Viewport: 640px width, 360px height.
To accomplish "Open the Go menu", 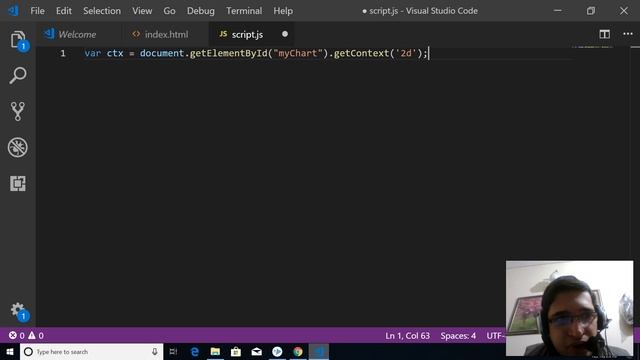I will [x=169, y=11].
